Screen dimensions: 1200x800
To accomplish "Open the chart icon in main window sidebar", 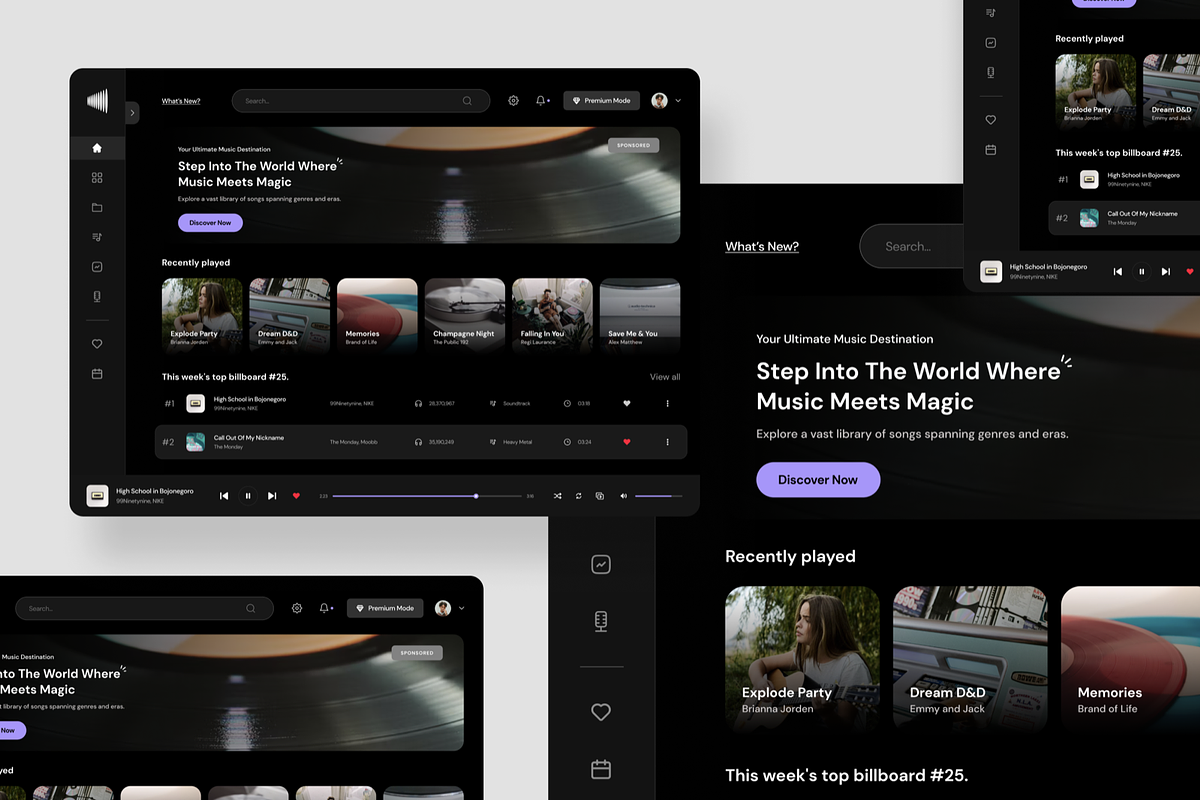I will click(x=97, y=267).
